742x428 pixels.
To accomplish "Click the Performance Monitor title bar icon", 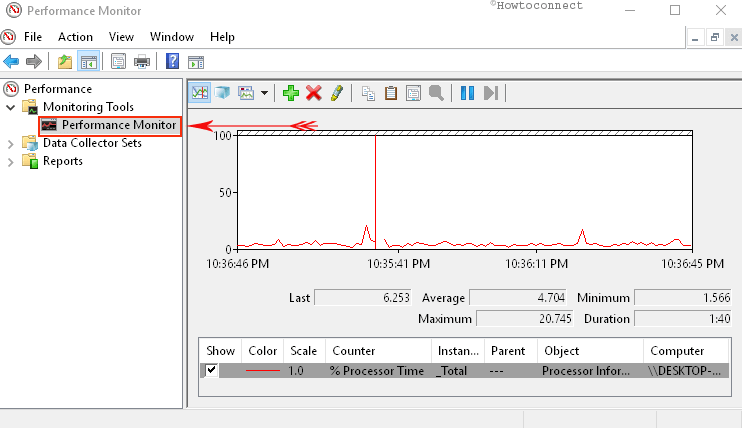I will tap(13, 10).
